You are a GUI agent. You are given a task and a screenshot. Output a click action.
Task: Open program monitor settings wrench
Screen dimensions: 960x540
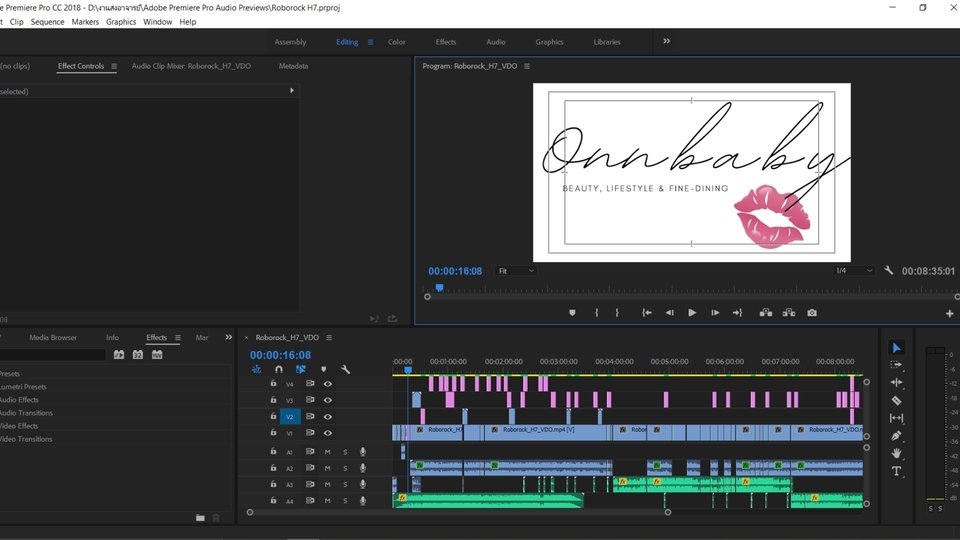pyautogui.click(x=888, y=270)
